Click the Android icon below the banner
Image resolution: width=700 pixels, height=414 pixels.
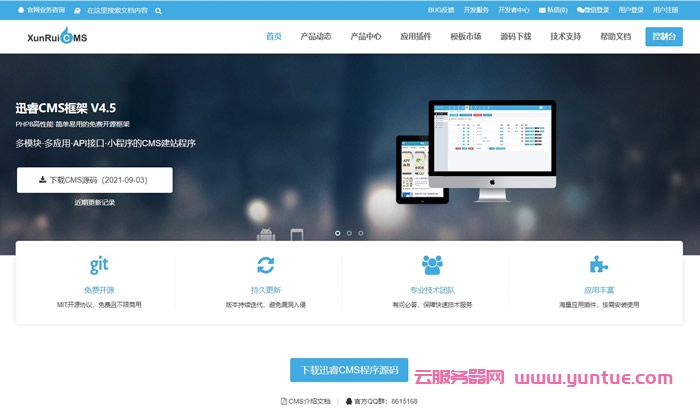point(266,235)
